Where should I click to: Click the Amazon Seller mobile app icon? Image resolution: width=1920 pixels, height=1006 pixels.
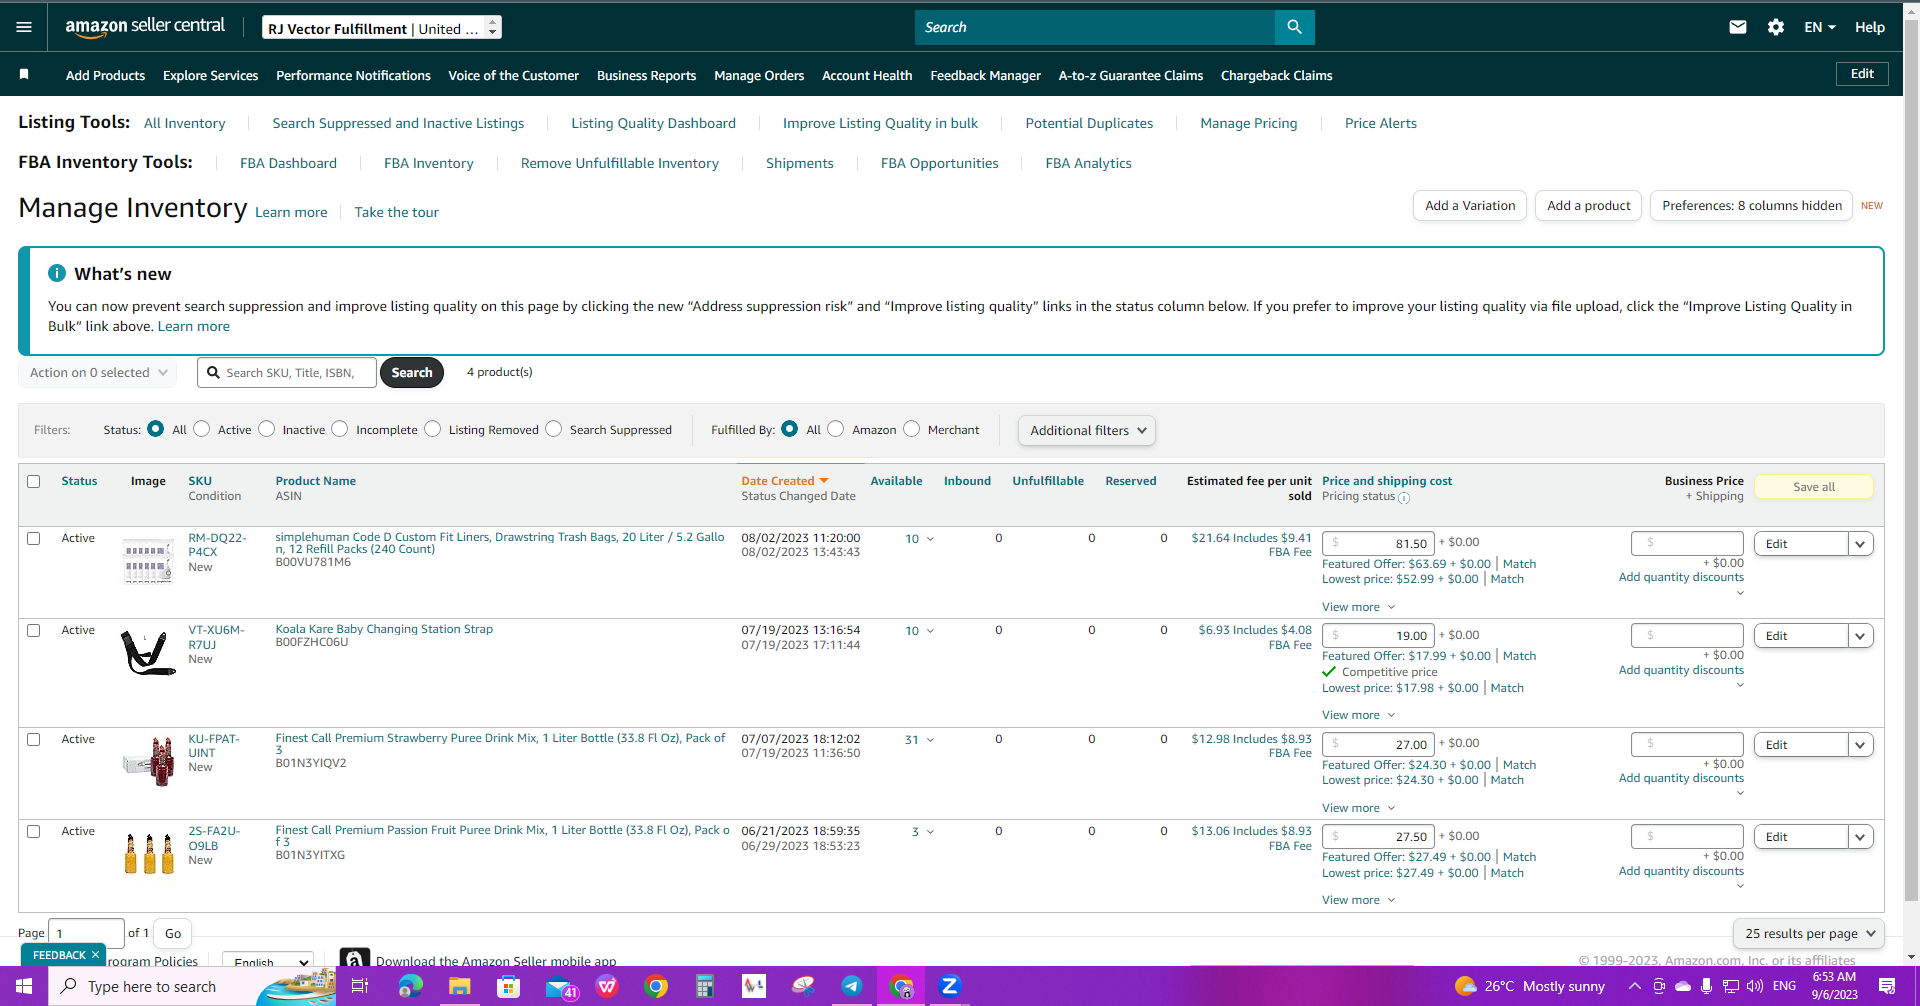pos(354,958)
